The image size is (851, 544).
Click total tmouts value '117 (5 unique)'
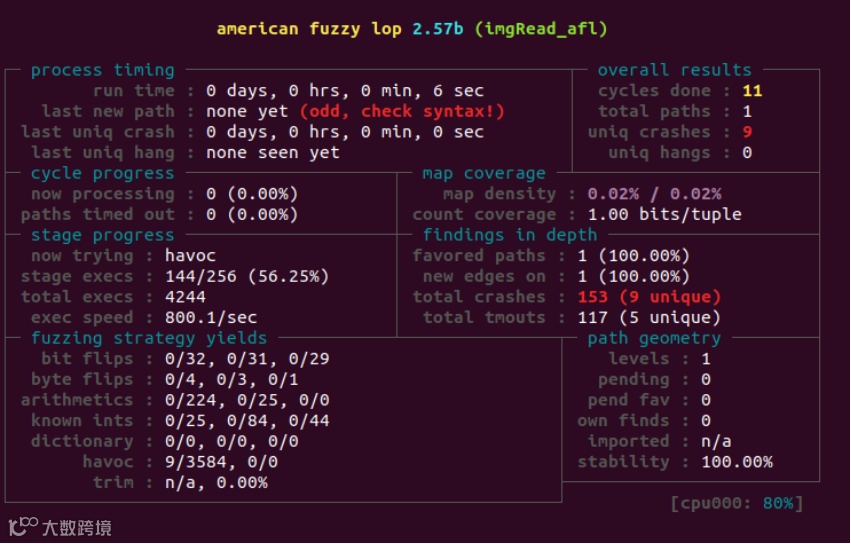[x=649, y=318]
